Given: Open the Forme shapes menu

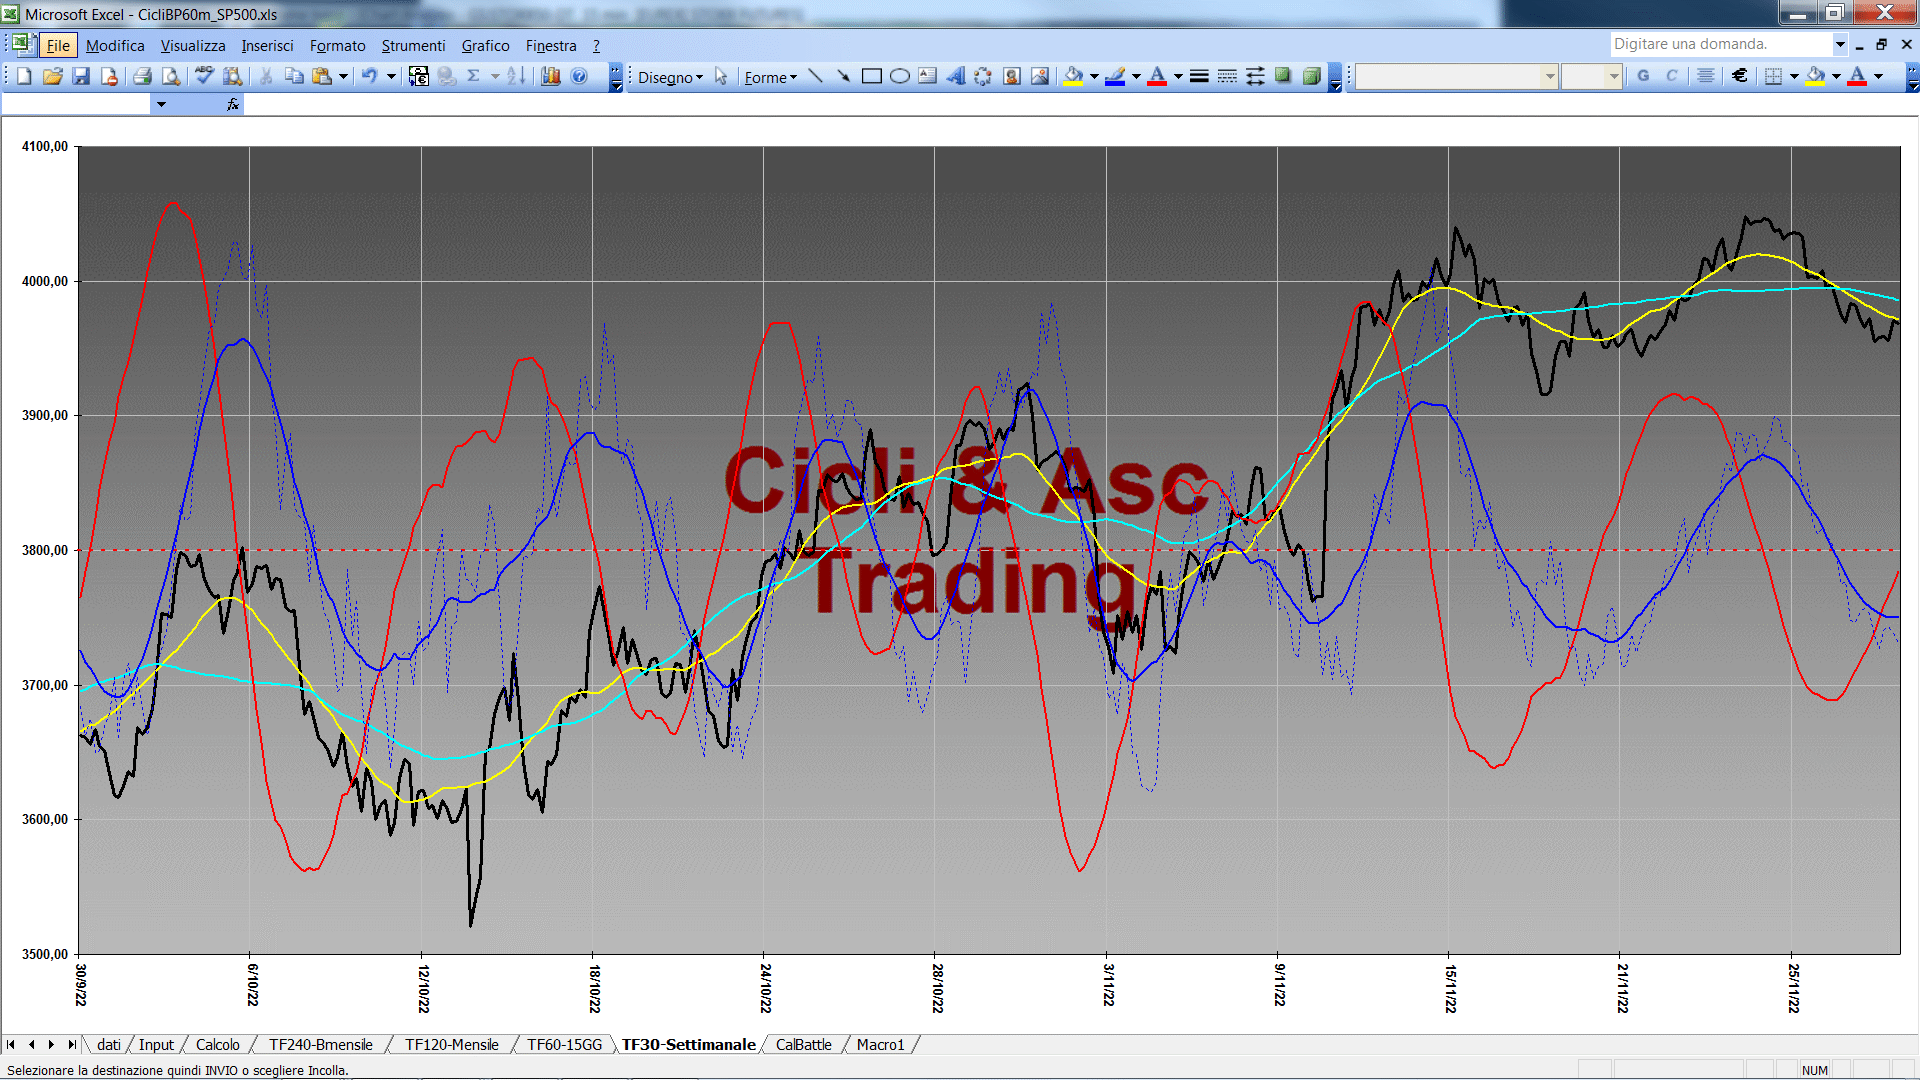Looking at the screenshot, I should click(770, 77).
